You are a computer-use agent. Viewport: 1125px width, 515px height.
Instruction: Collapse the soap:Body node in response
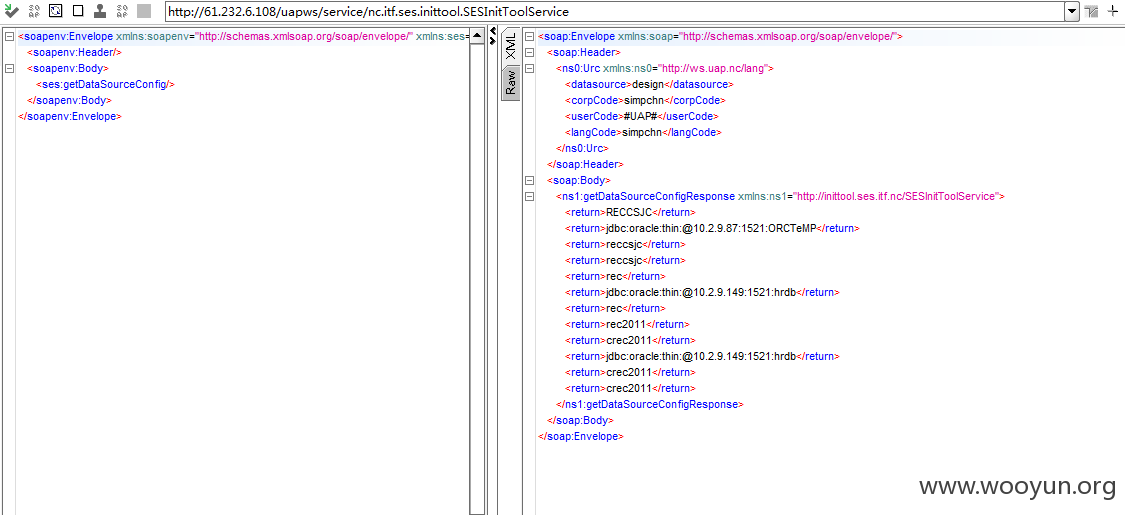coord(529,181)
